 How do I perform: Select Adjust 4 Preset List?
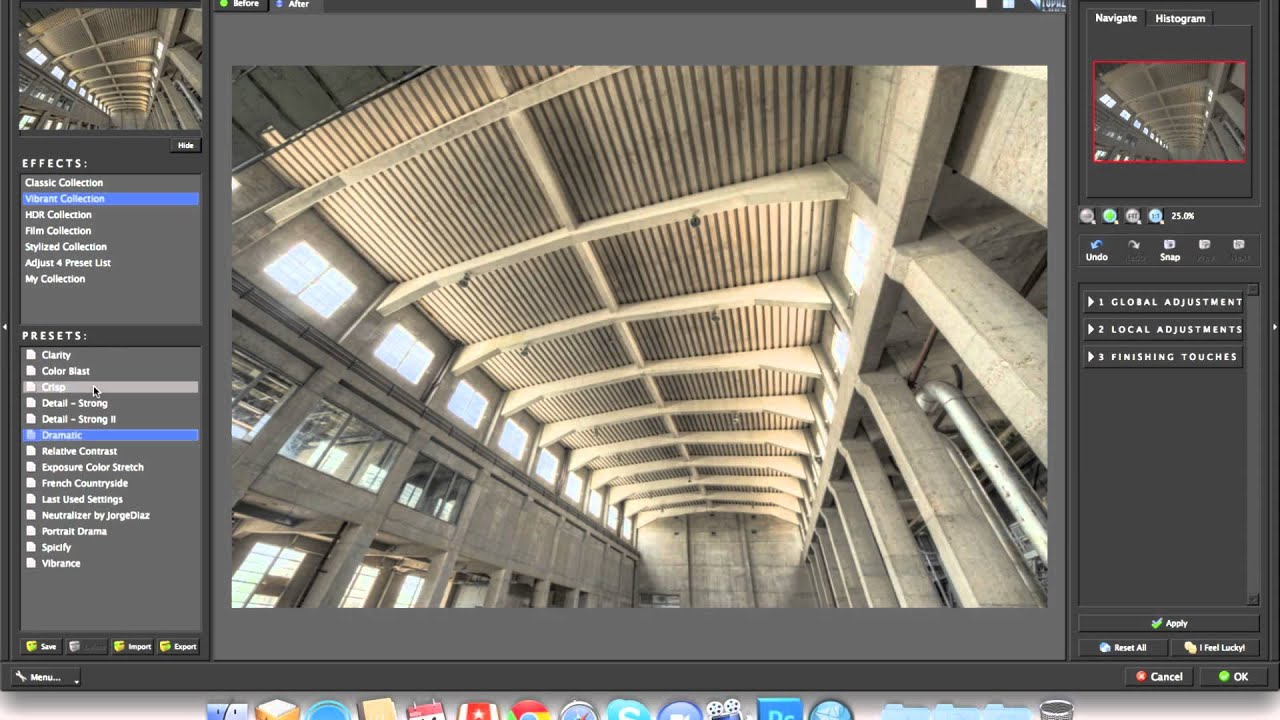pyautogui.click(x=111, y=263)
